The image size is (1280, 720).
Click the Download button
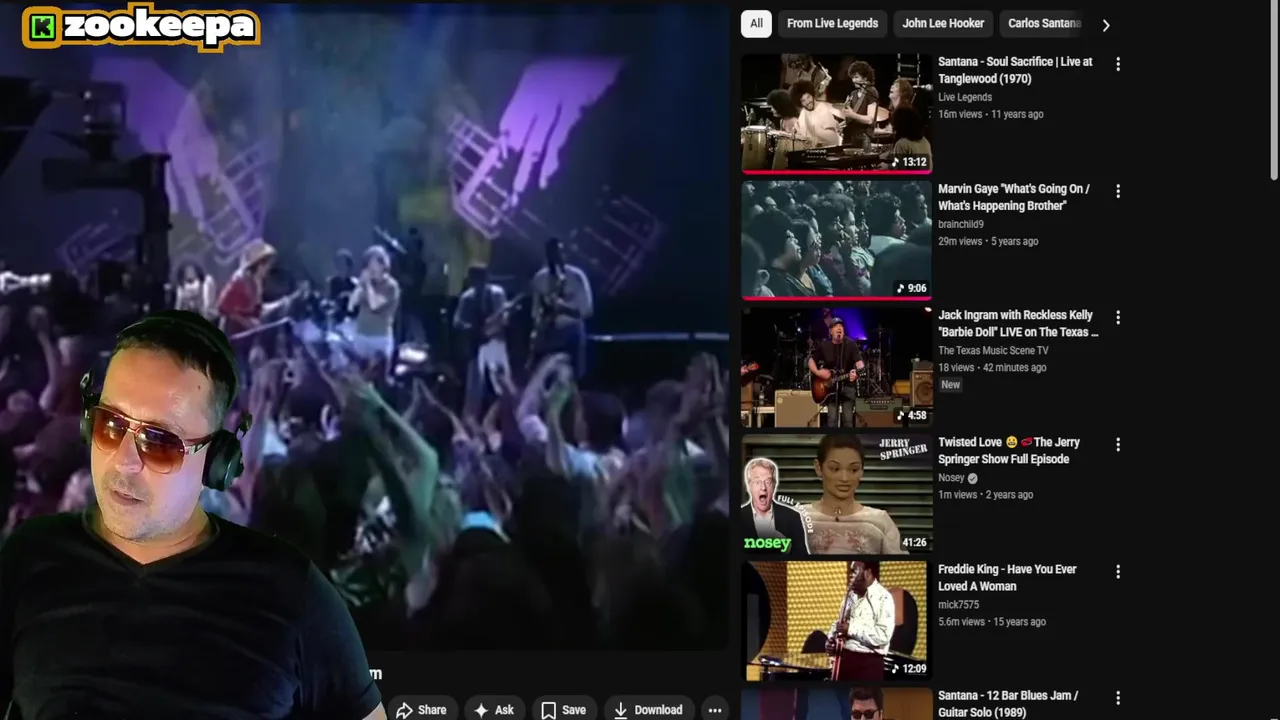pyautogui.click(x=648, y=710)
